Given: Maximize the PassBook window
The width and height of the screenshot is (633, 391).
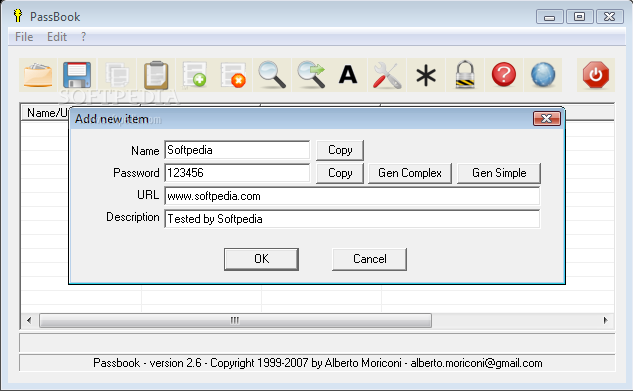Looking at the screenshot, I should pos(579,17).
